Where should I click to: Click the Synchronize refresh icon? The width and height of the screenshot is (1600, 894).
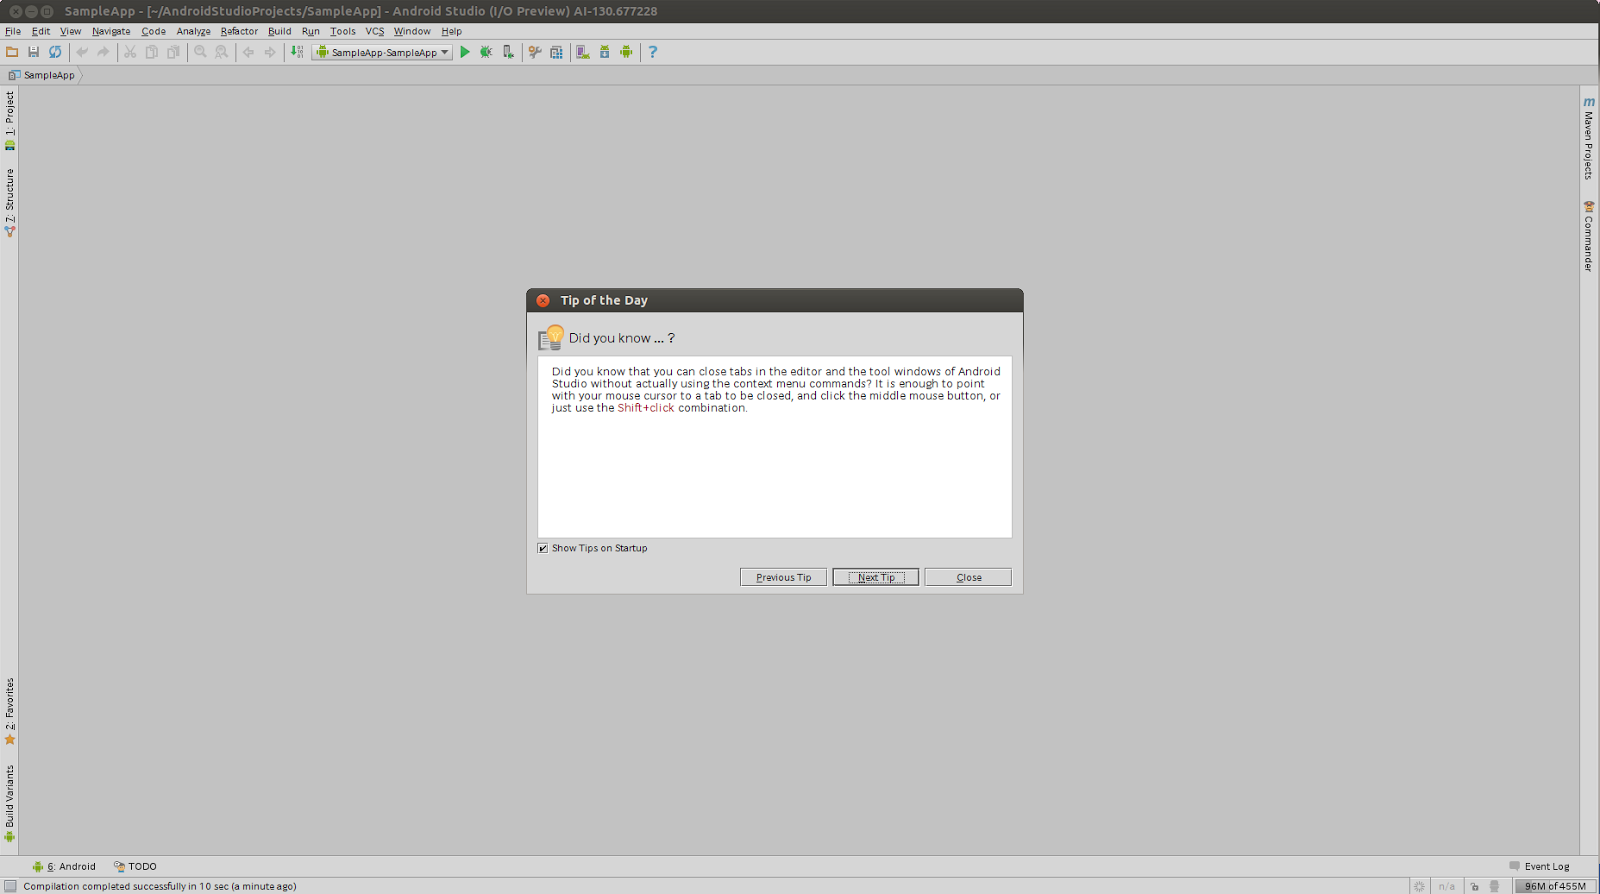(55, 52)
